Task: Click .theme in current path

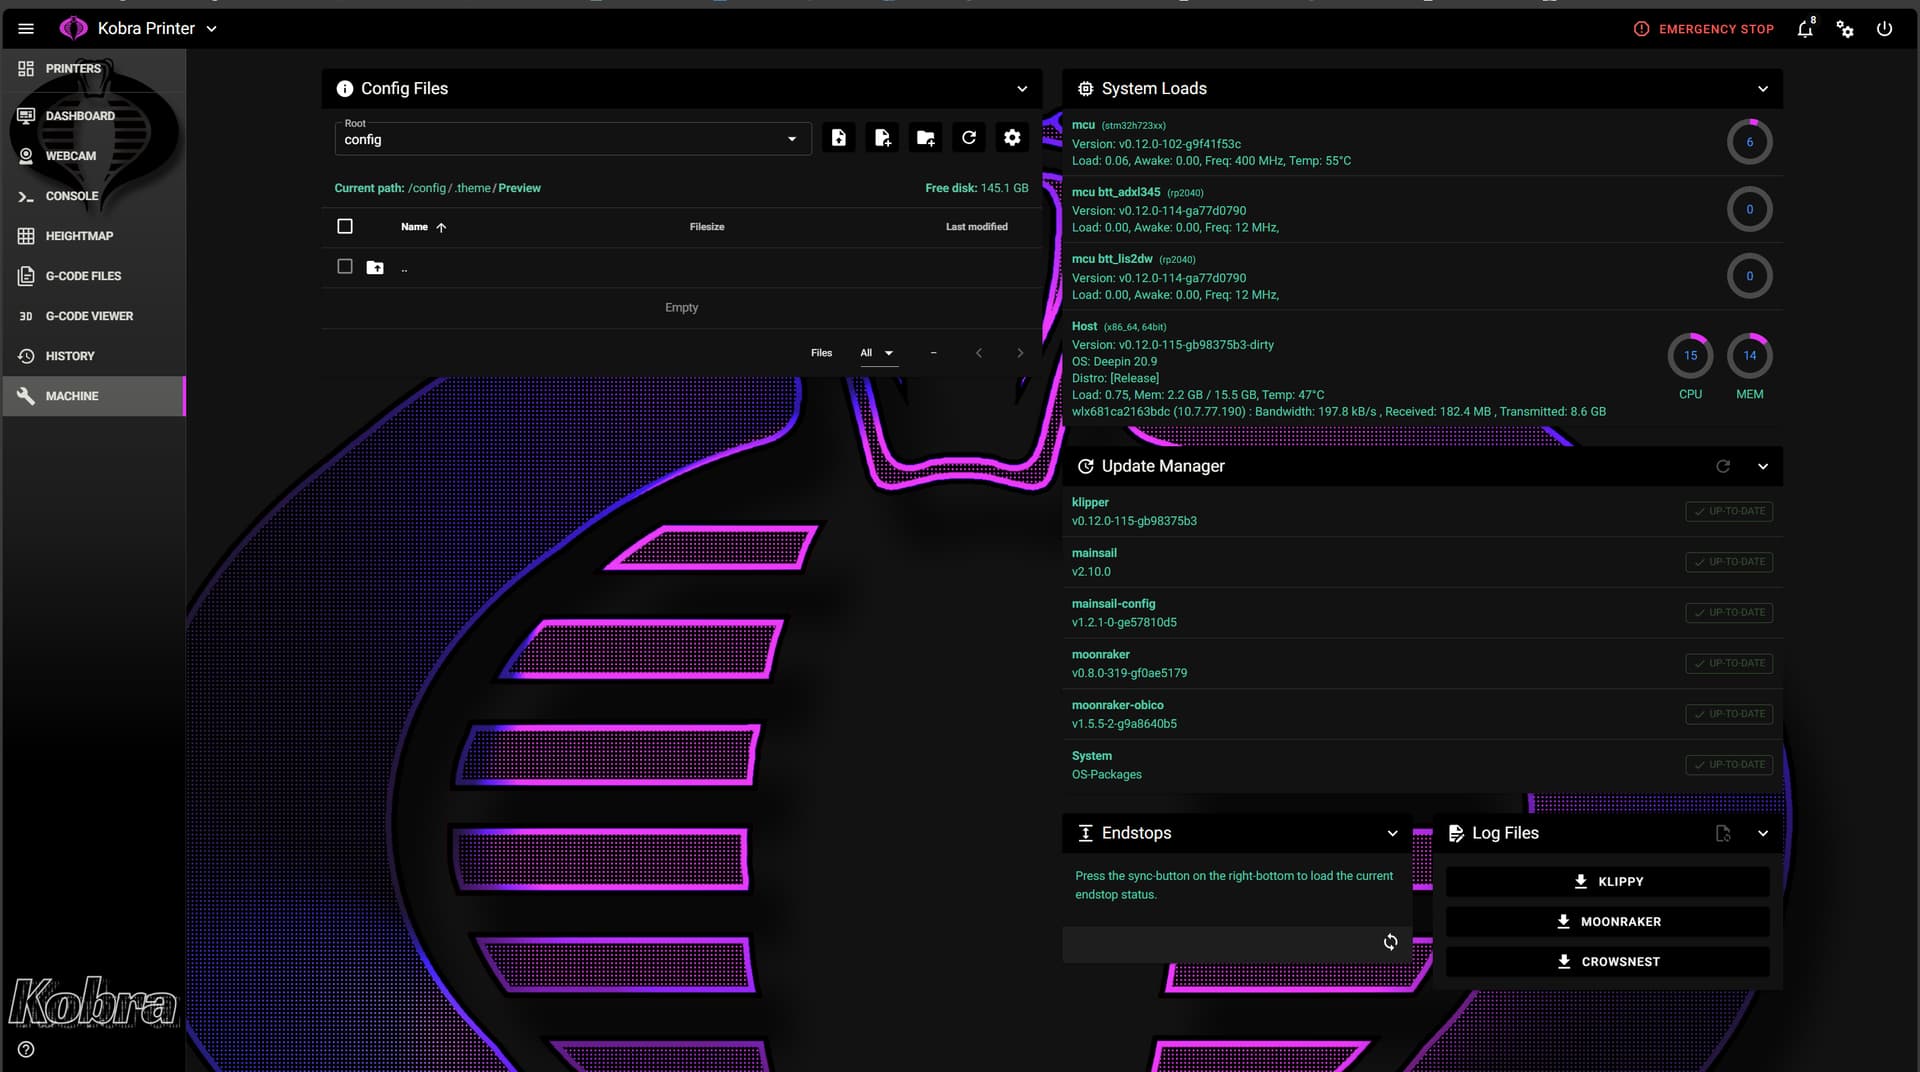Action: pyautogui.click(x=474, y=188)
